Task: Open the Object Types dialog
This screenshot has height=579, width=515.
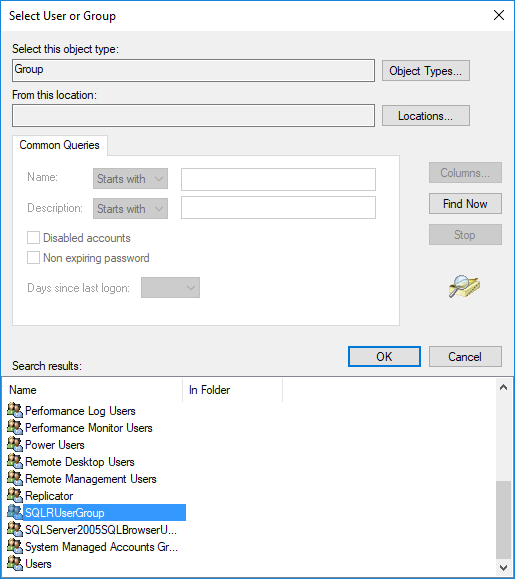Action: click(426, 71)
